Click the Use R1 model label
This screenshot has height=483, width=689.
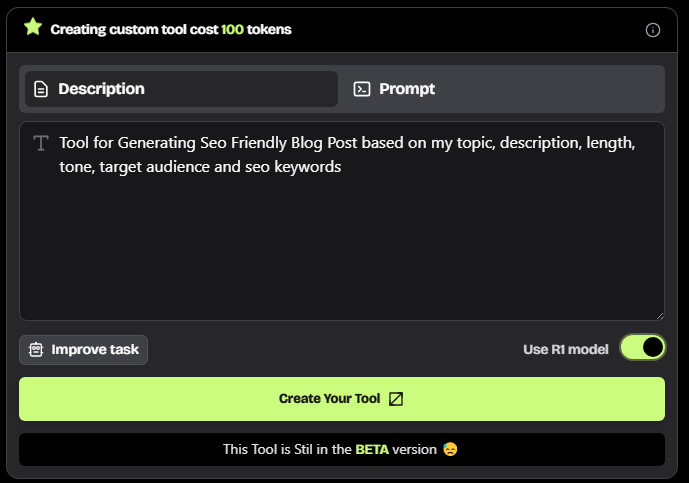[566, 349]
